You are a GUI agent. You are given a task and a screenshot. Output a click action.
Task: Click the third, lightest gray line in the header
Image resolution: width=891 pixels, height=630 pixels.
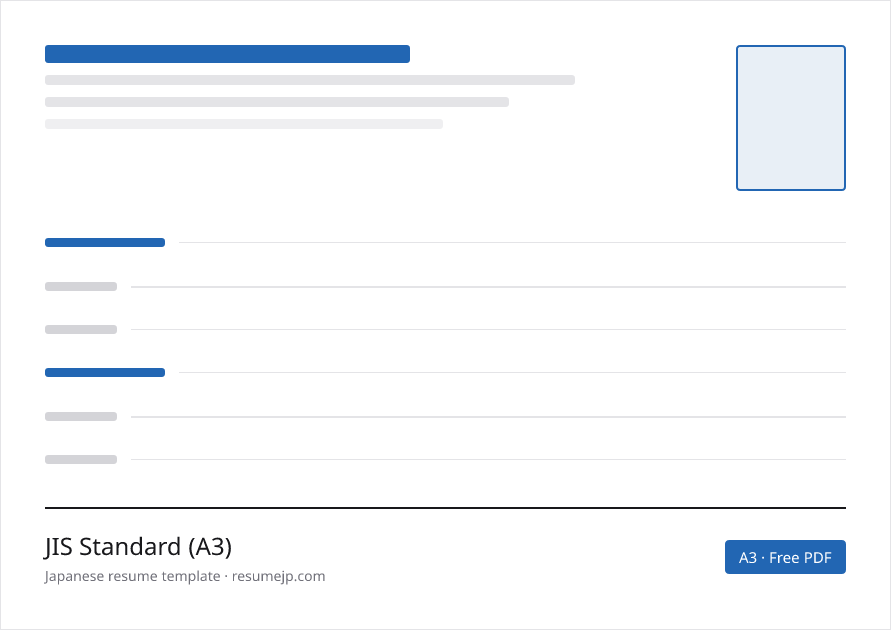[244, 124]
